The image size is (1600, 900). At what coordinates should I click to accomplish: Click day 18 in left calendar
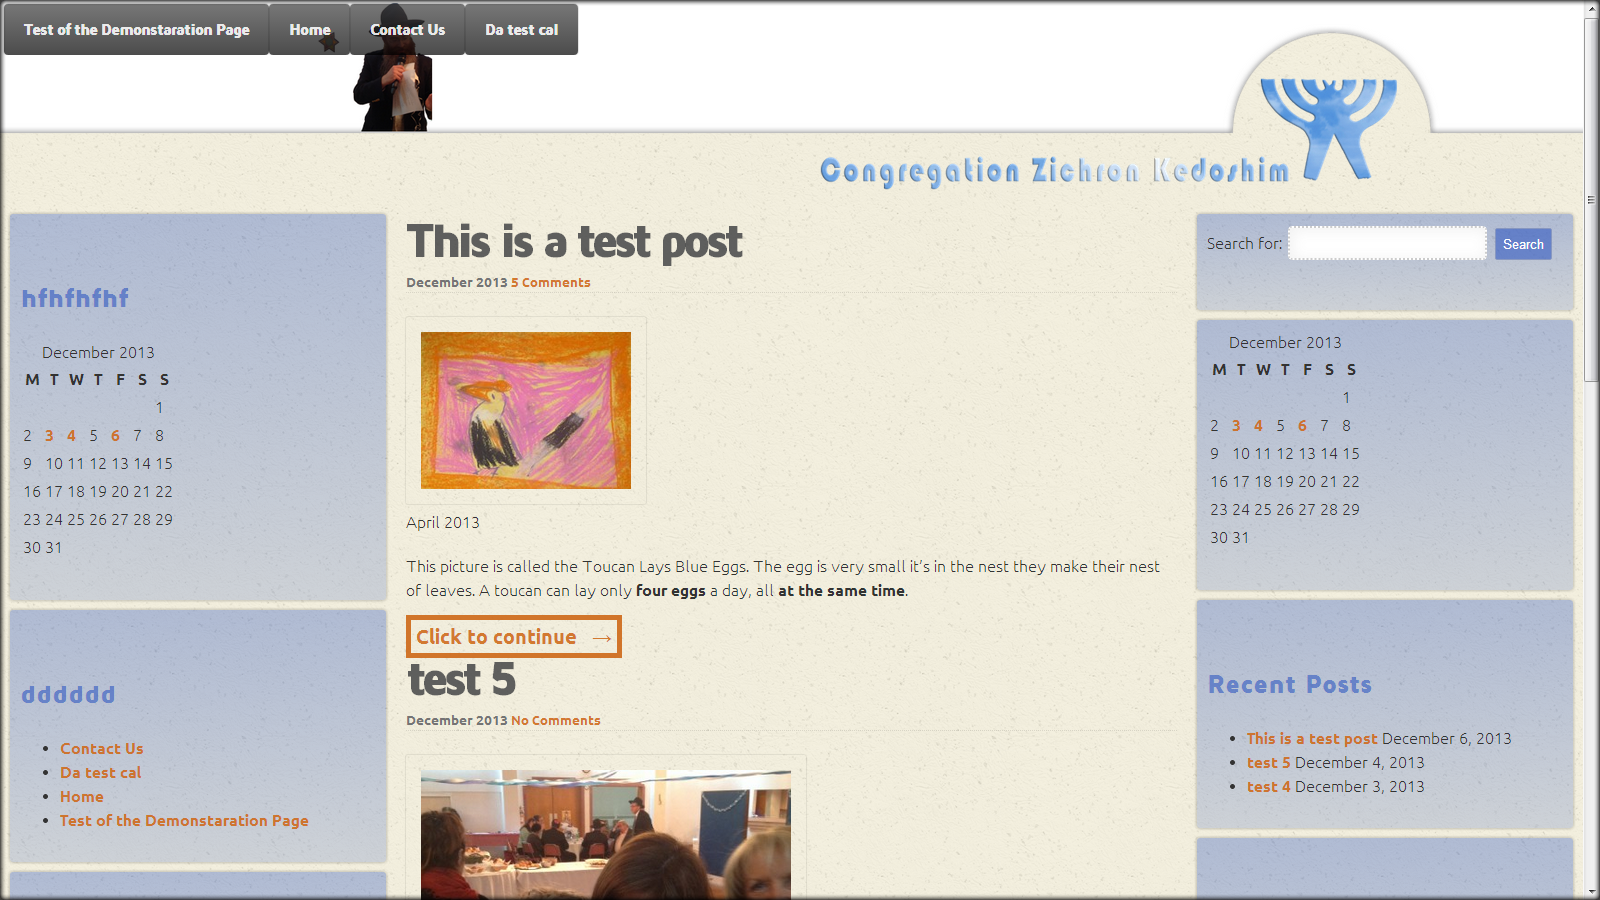[x=76, y=492]
